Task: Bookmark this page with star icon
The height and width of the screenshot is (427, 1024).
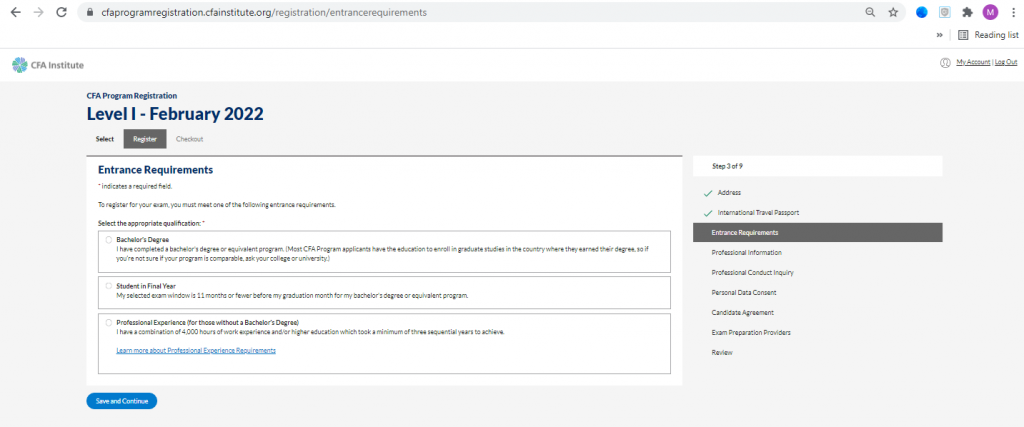Action: 893,12
